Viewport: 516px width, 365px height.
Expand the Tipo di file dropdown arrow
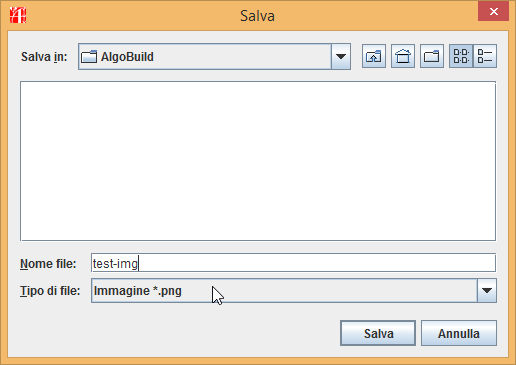(x=487, y=291)
